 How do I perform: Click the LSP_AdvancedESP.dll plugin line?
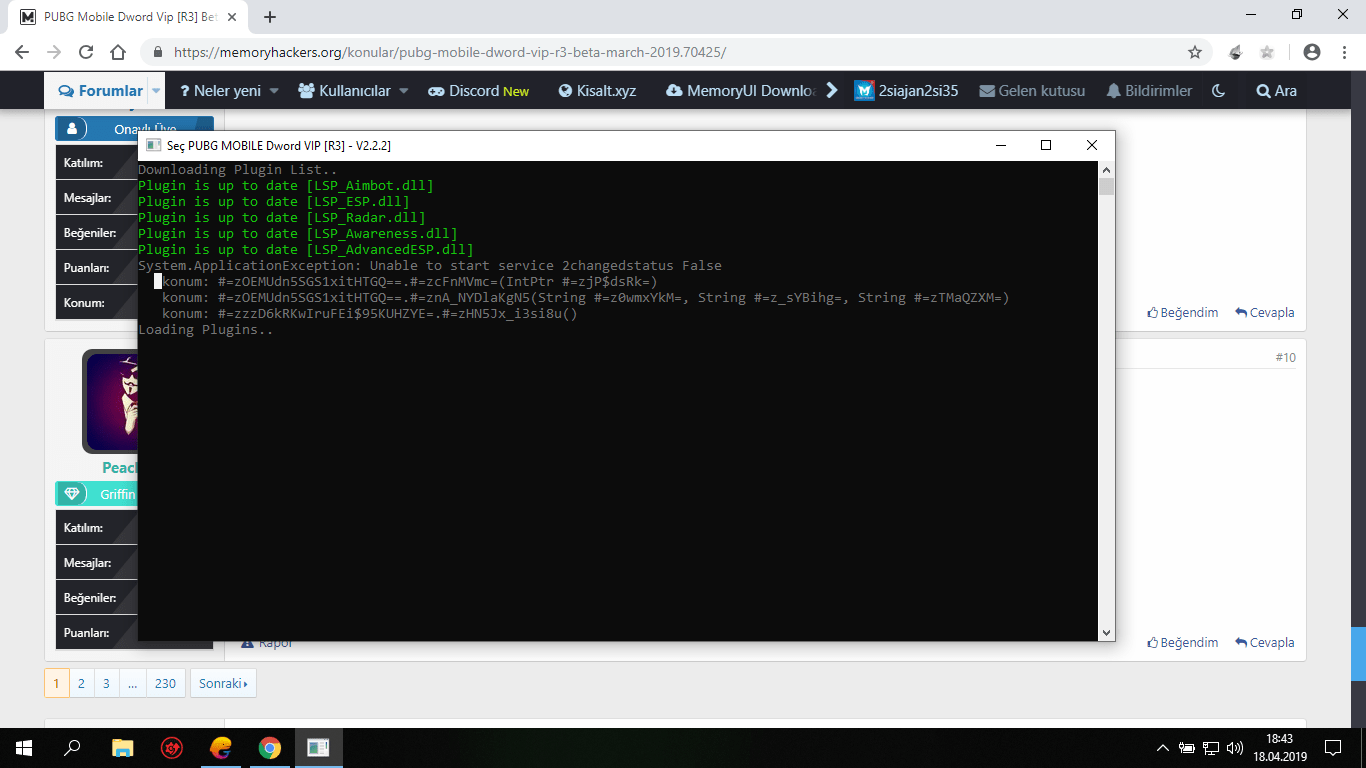point(306,250)
